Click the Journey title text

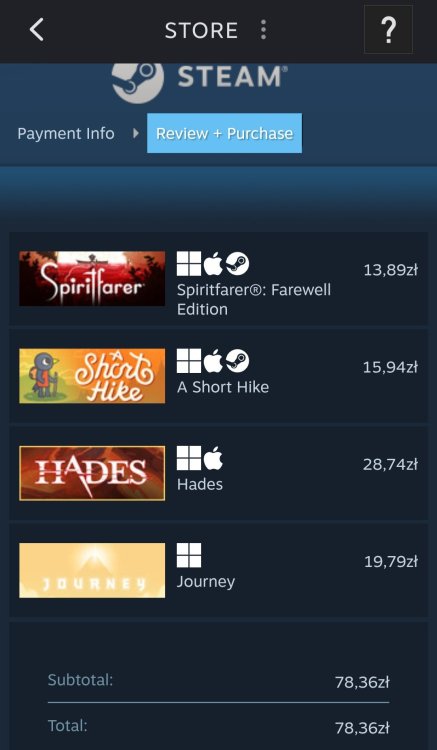pos(206,582)
